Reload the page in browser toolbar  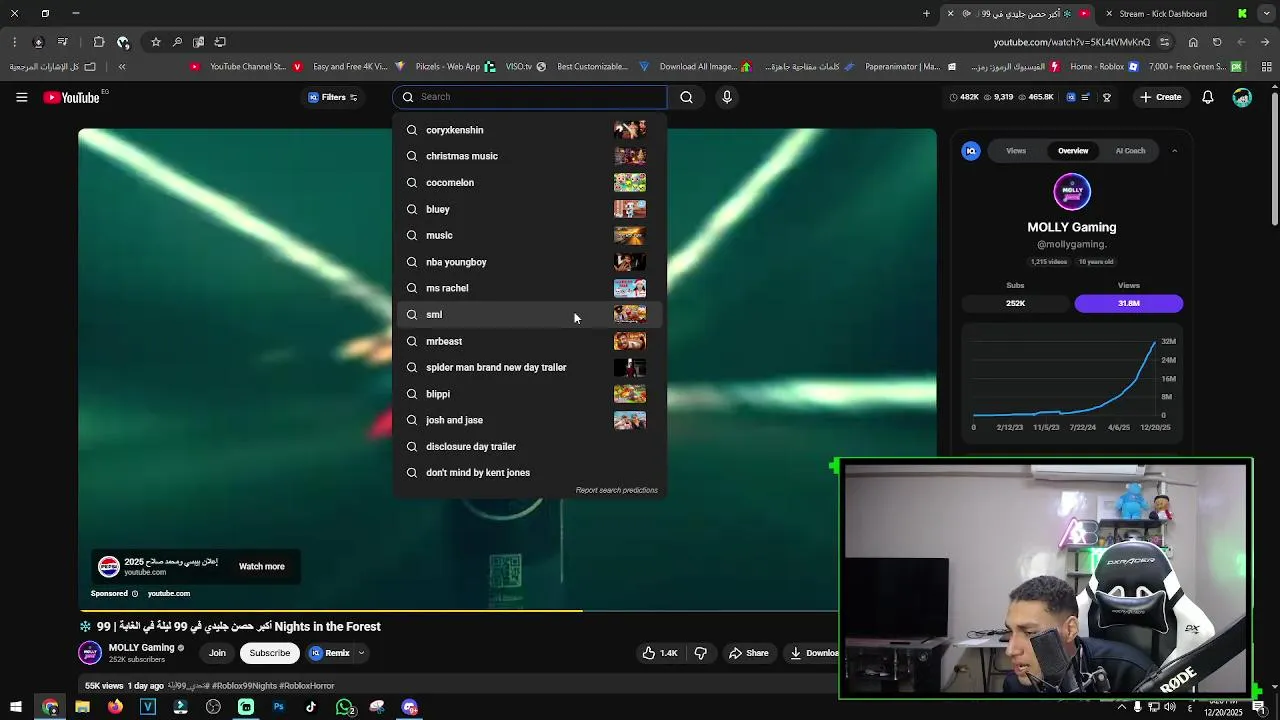tap(1217, 42)
